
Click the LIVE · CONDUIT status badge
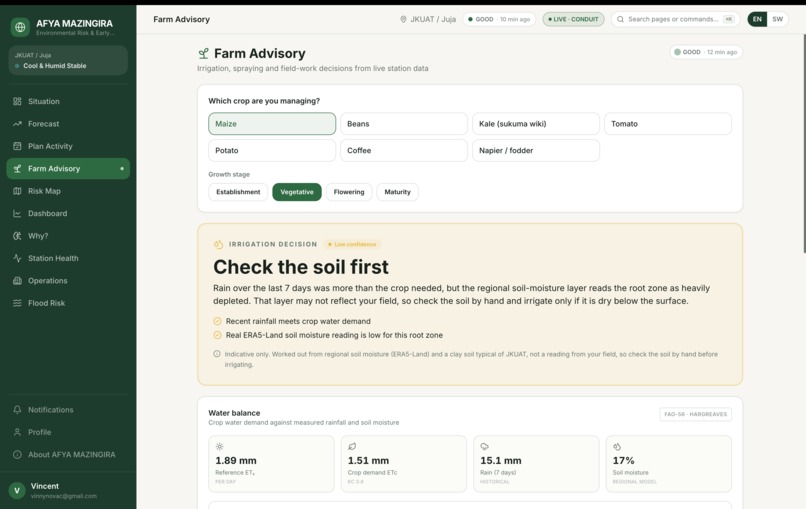point(573,19)
